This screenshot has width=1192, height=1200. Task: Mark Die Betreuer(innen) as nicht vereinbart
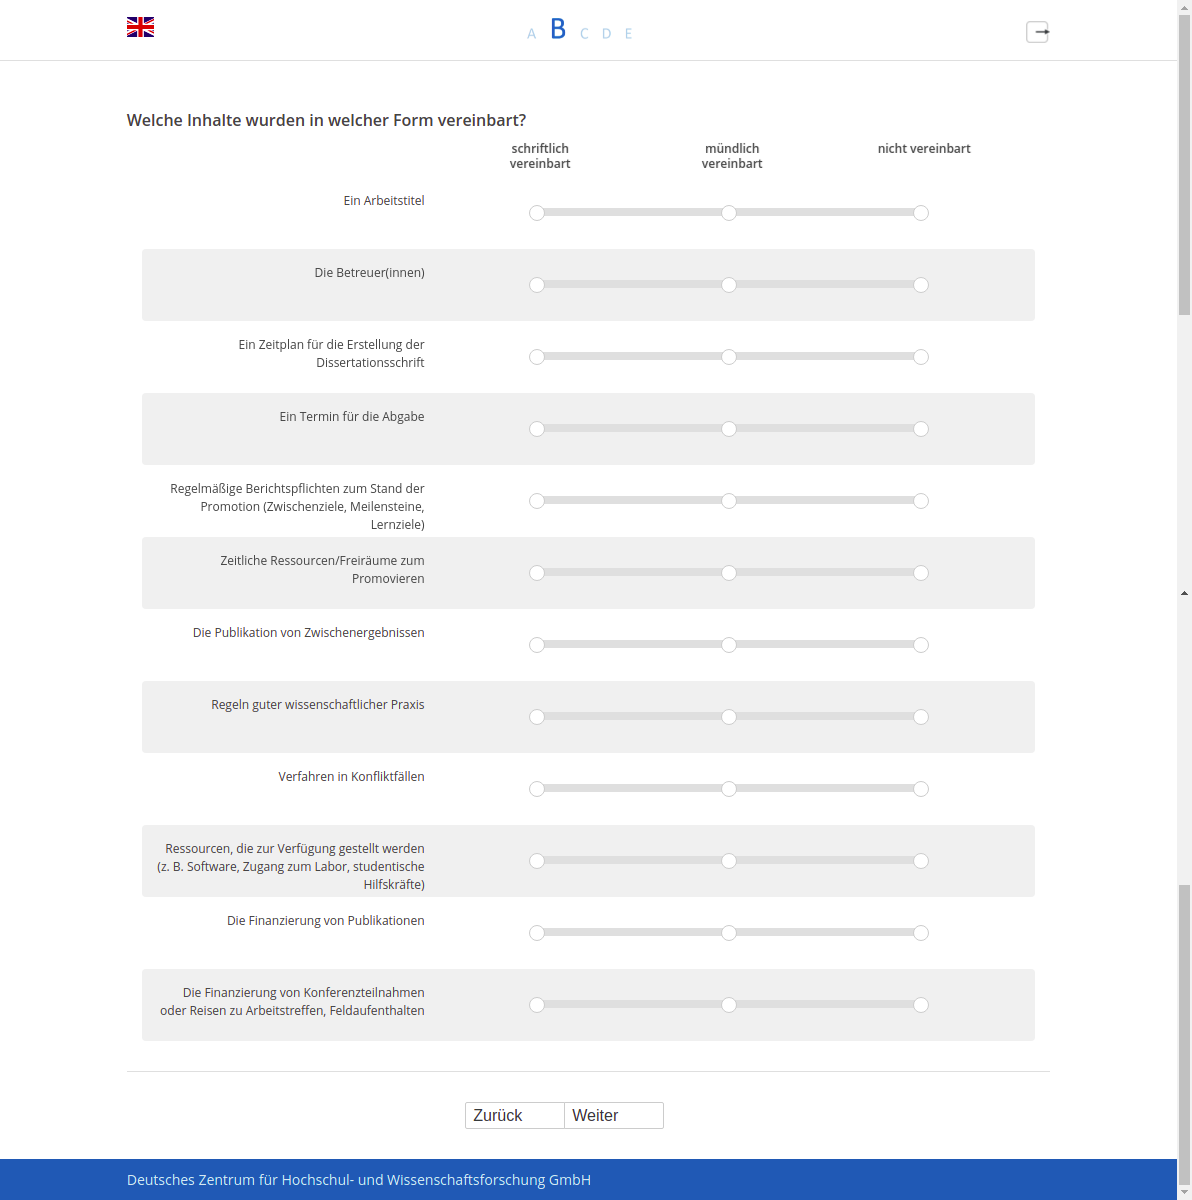[x=921, y=285]
